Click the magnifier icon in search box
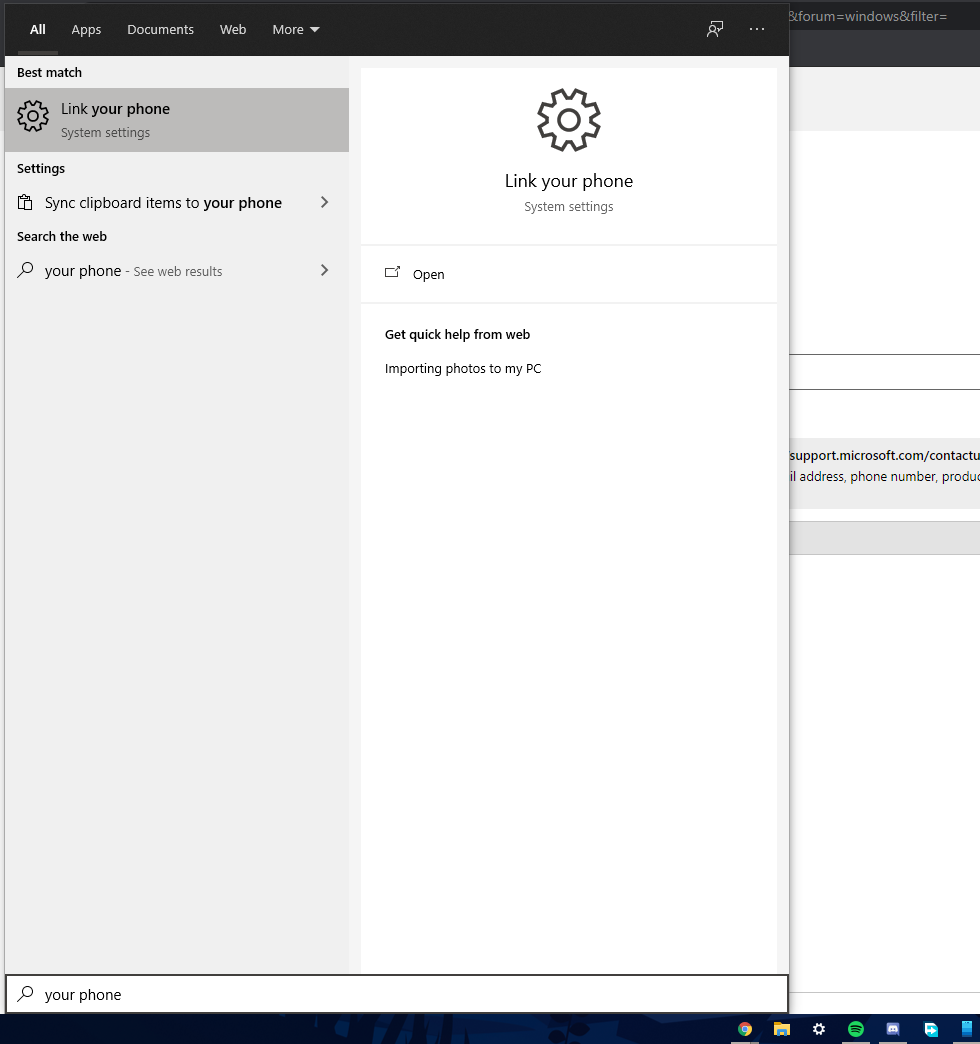The image size is (980, 1044). pyautogui.click(x=25, y=994)
